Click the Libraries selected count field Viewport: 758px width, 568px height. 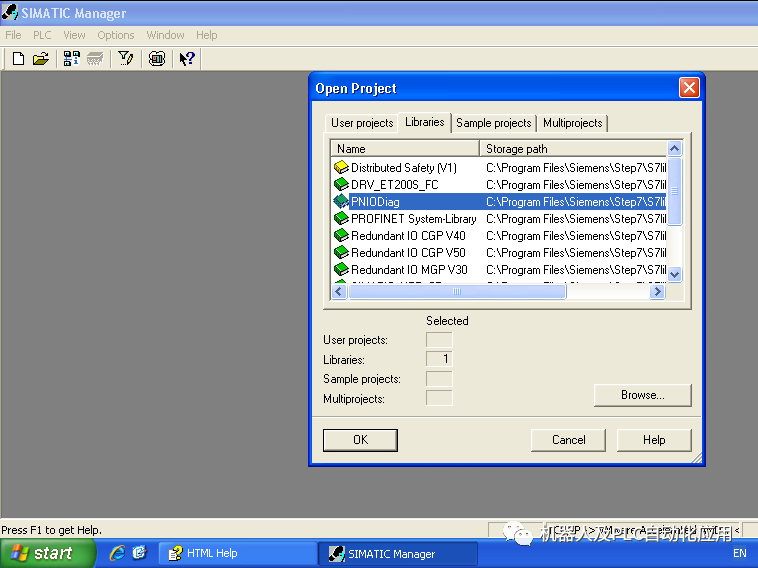[439, 359]
